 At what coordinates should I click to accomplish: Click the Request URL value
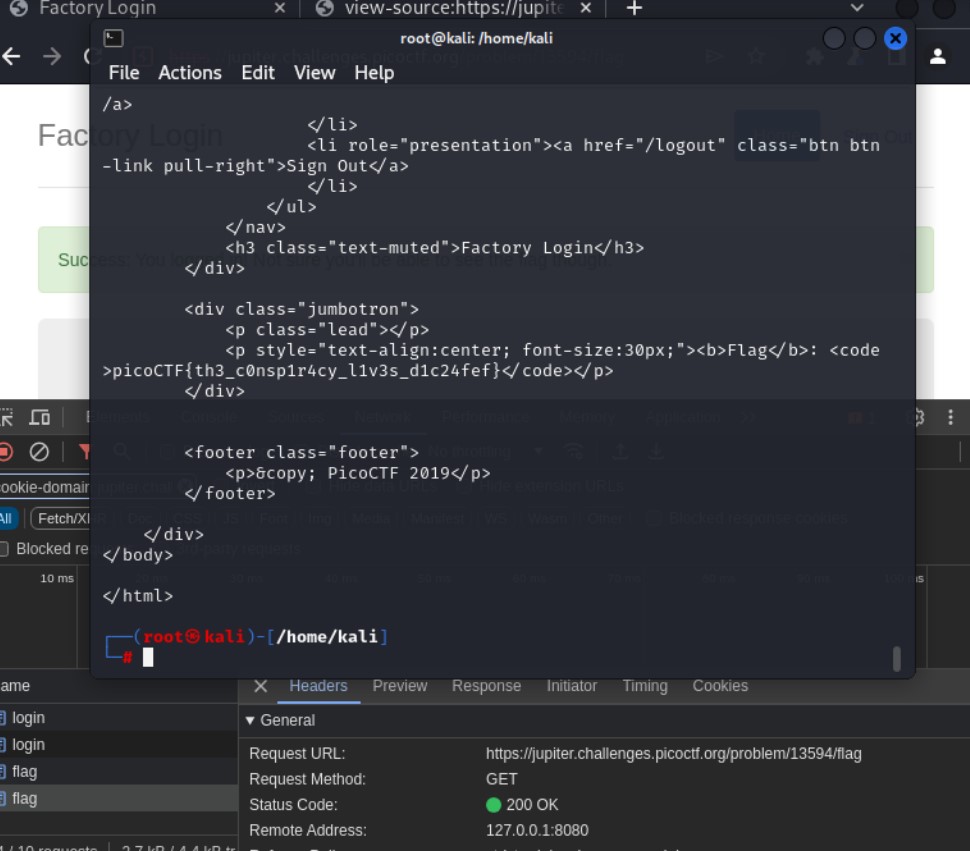pos(673,754)
